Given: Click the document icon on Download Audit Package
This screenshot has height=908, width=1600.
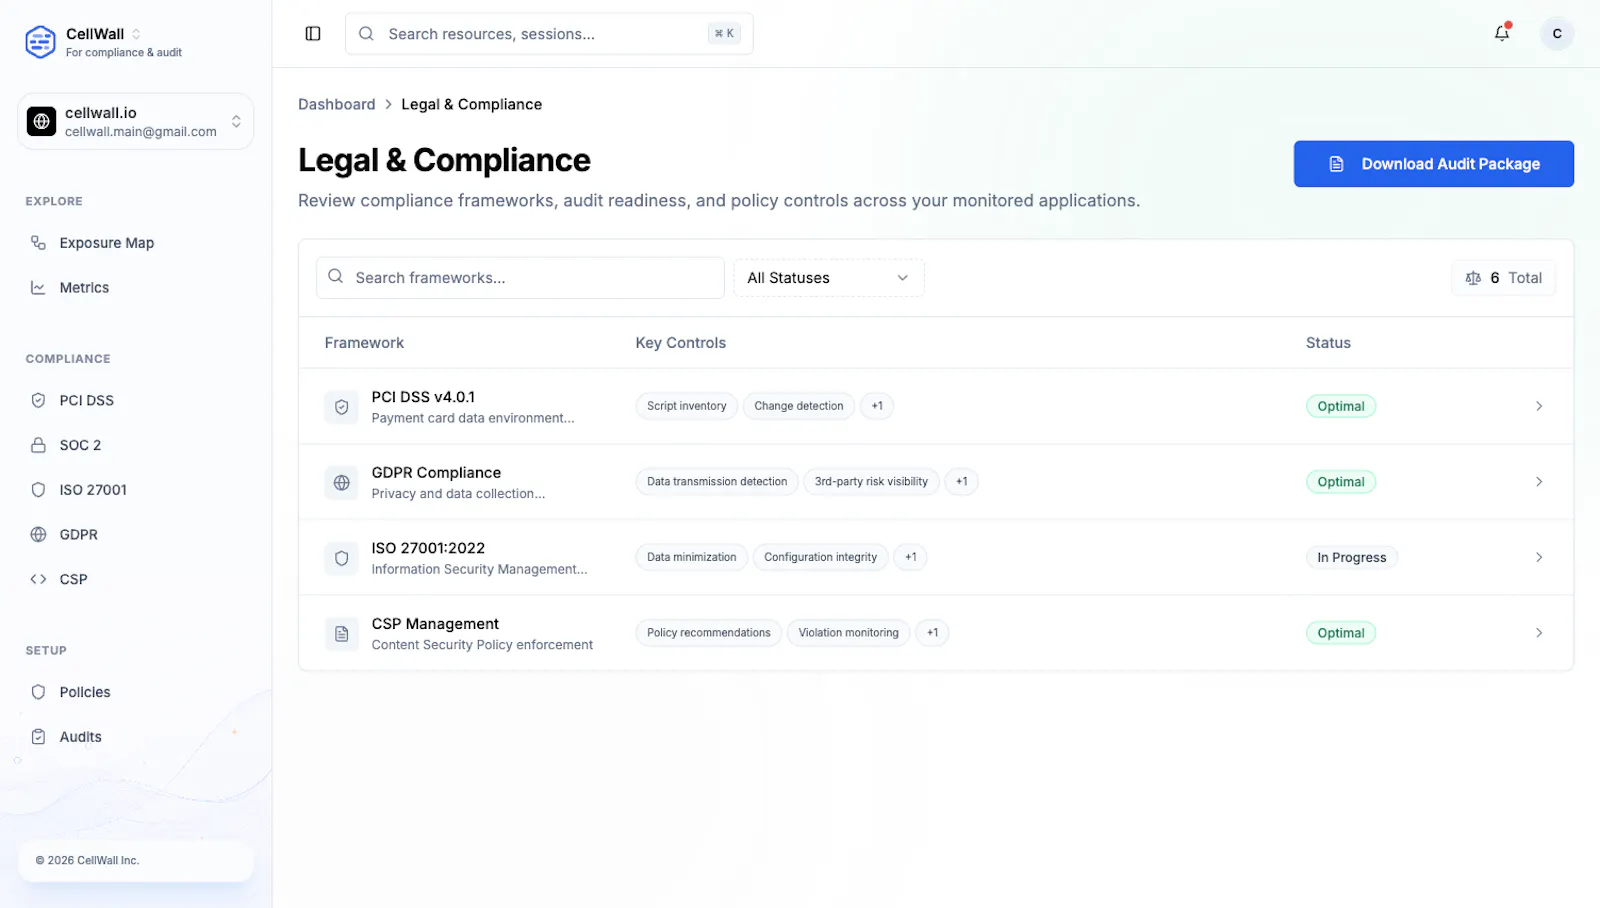Looking at the screenshot, I should [x=1336, y=164].
